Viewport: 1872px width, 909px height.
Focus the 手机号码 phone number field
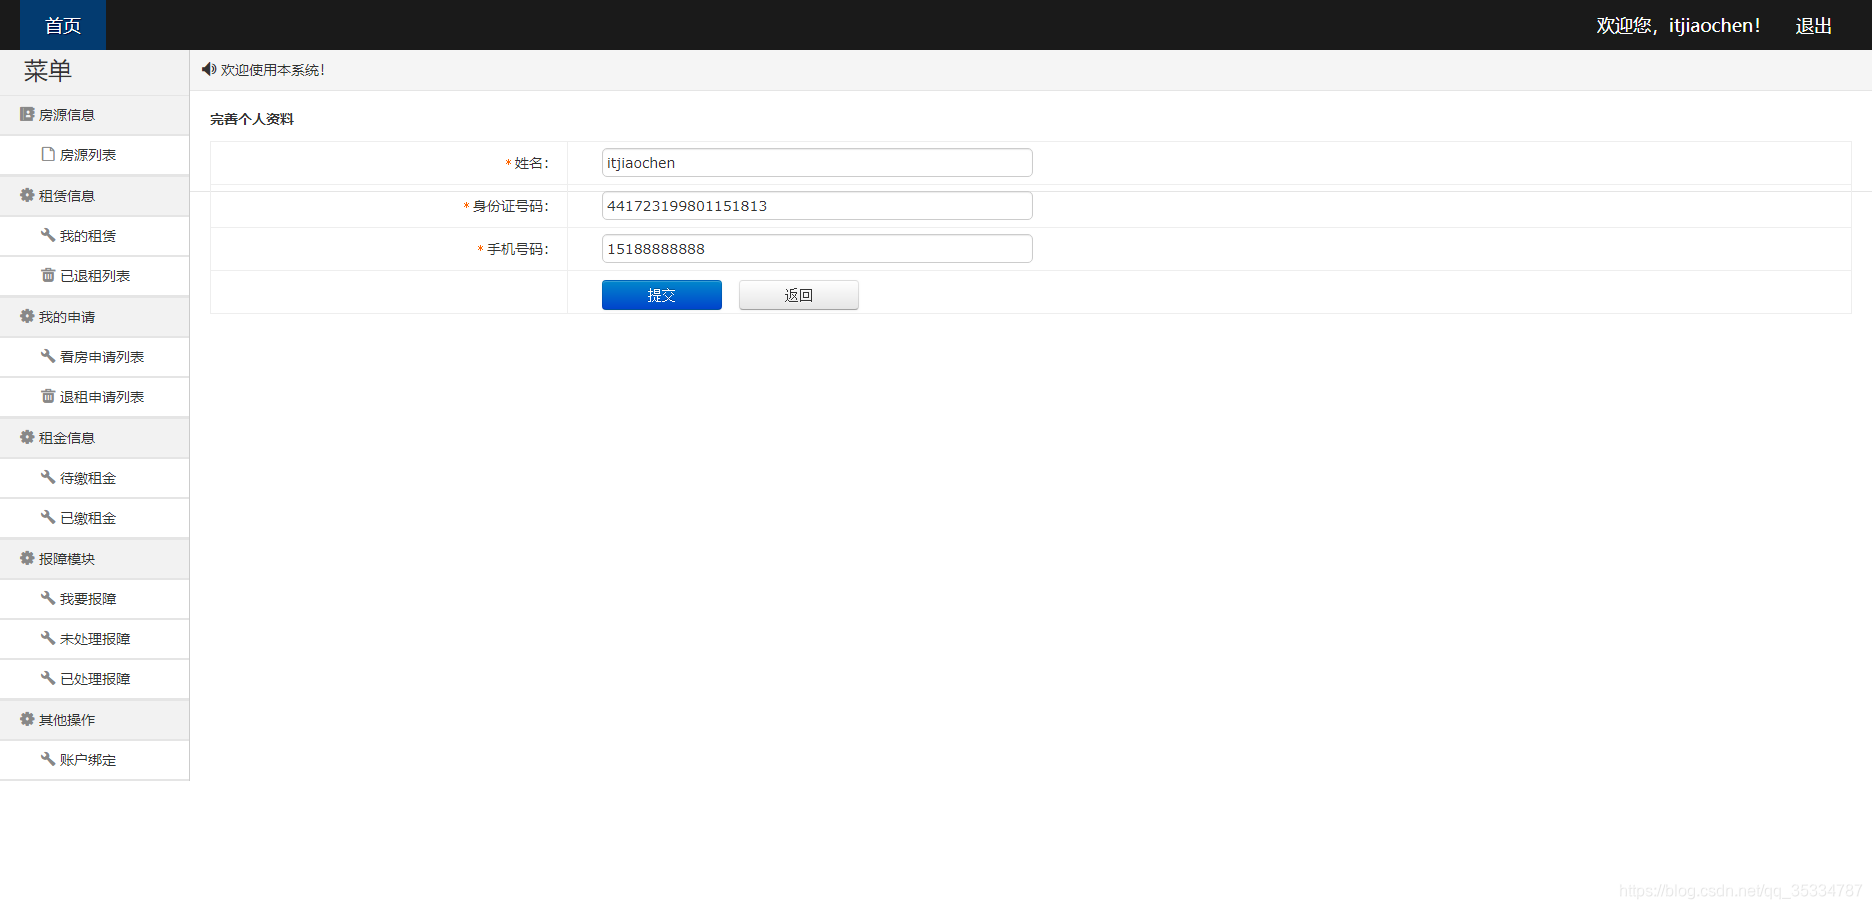click(817, 249)
